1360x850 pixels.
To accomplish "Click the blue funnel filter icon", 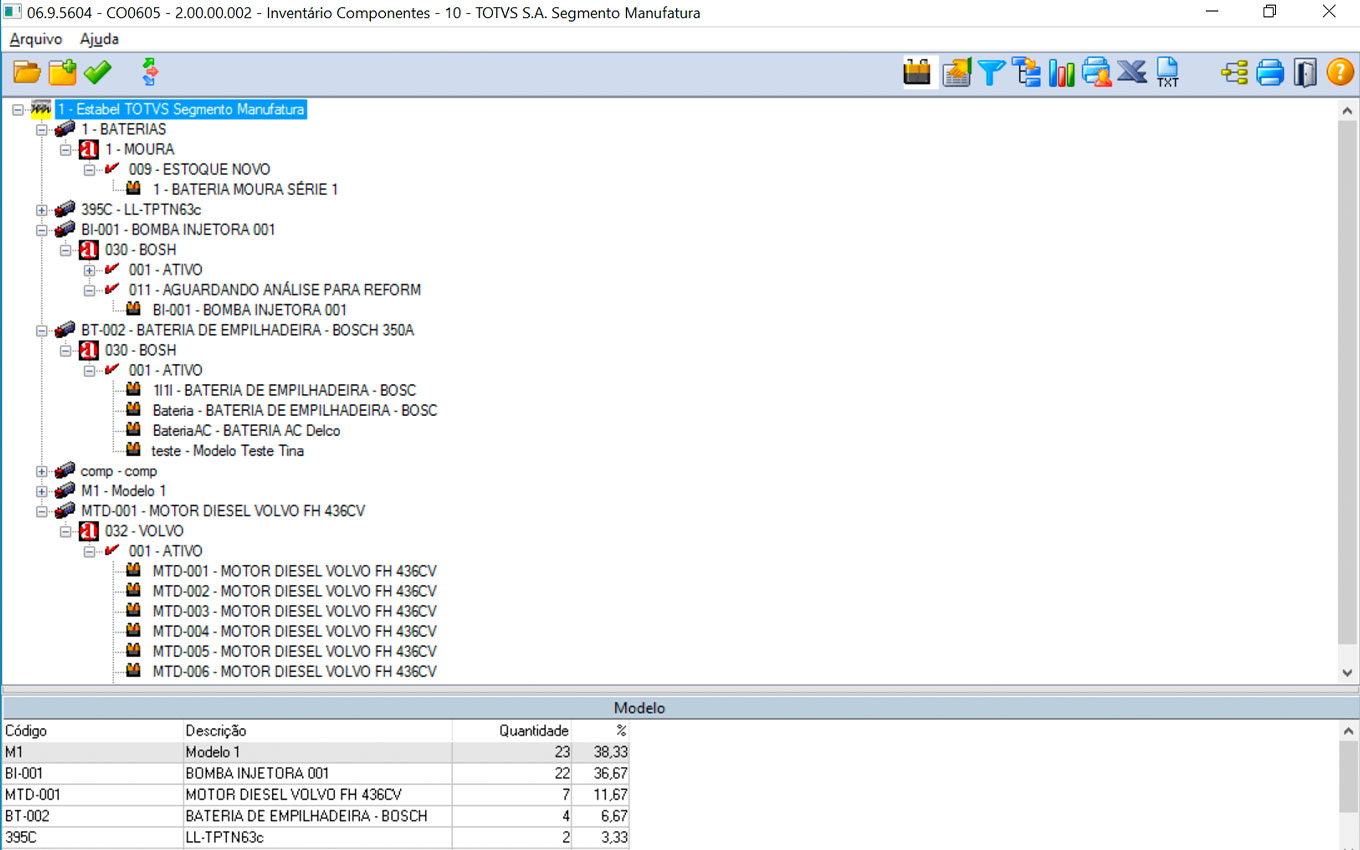I will click(x=991, y=72).
